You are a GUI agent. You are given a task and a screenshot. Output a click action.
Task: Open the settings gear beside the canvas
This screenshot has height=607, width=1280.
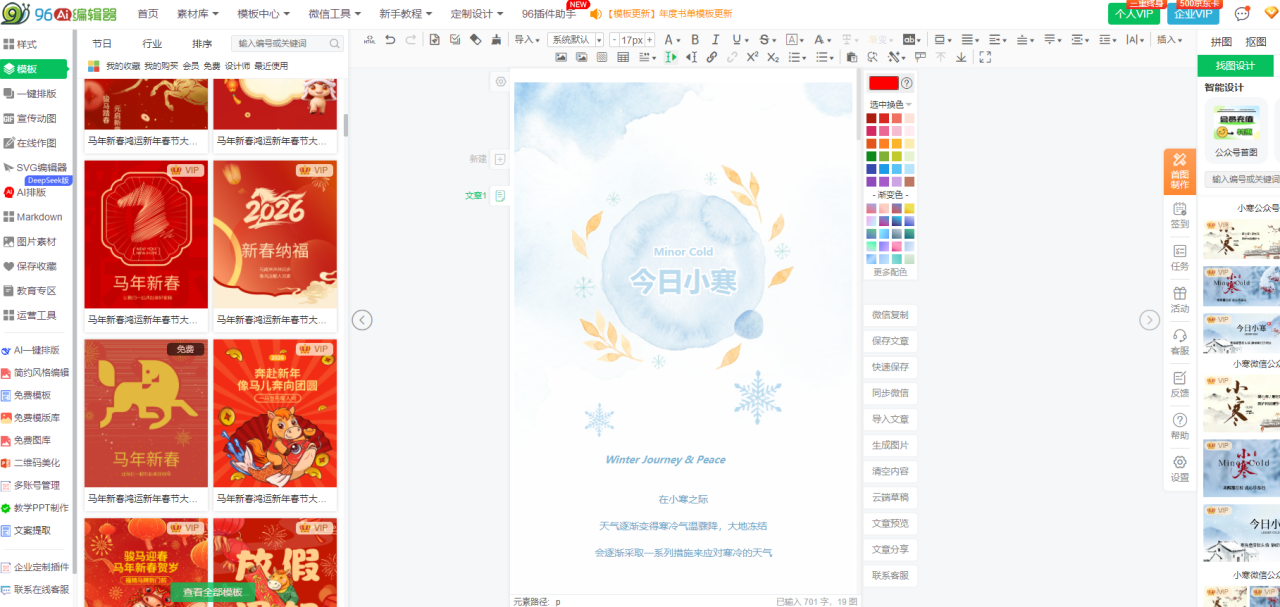coord(501,82)
